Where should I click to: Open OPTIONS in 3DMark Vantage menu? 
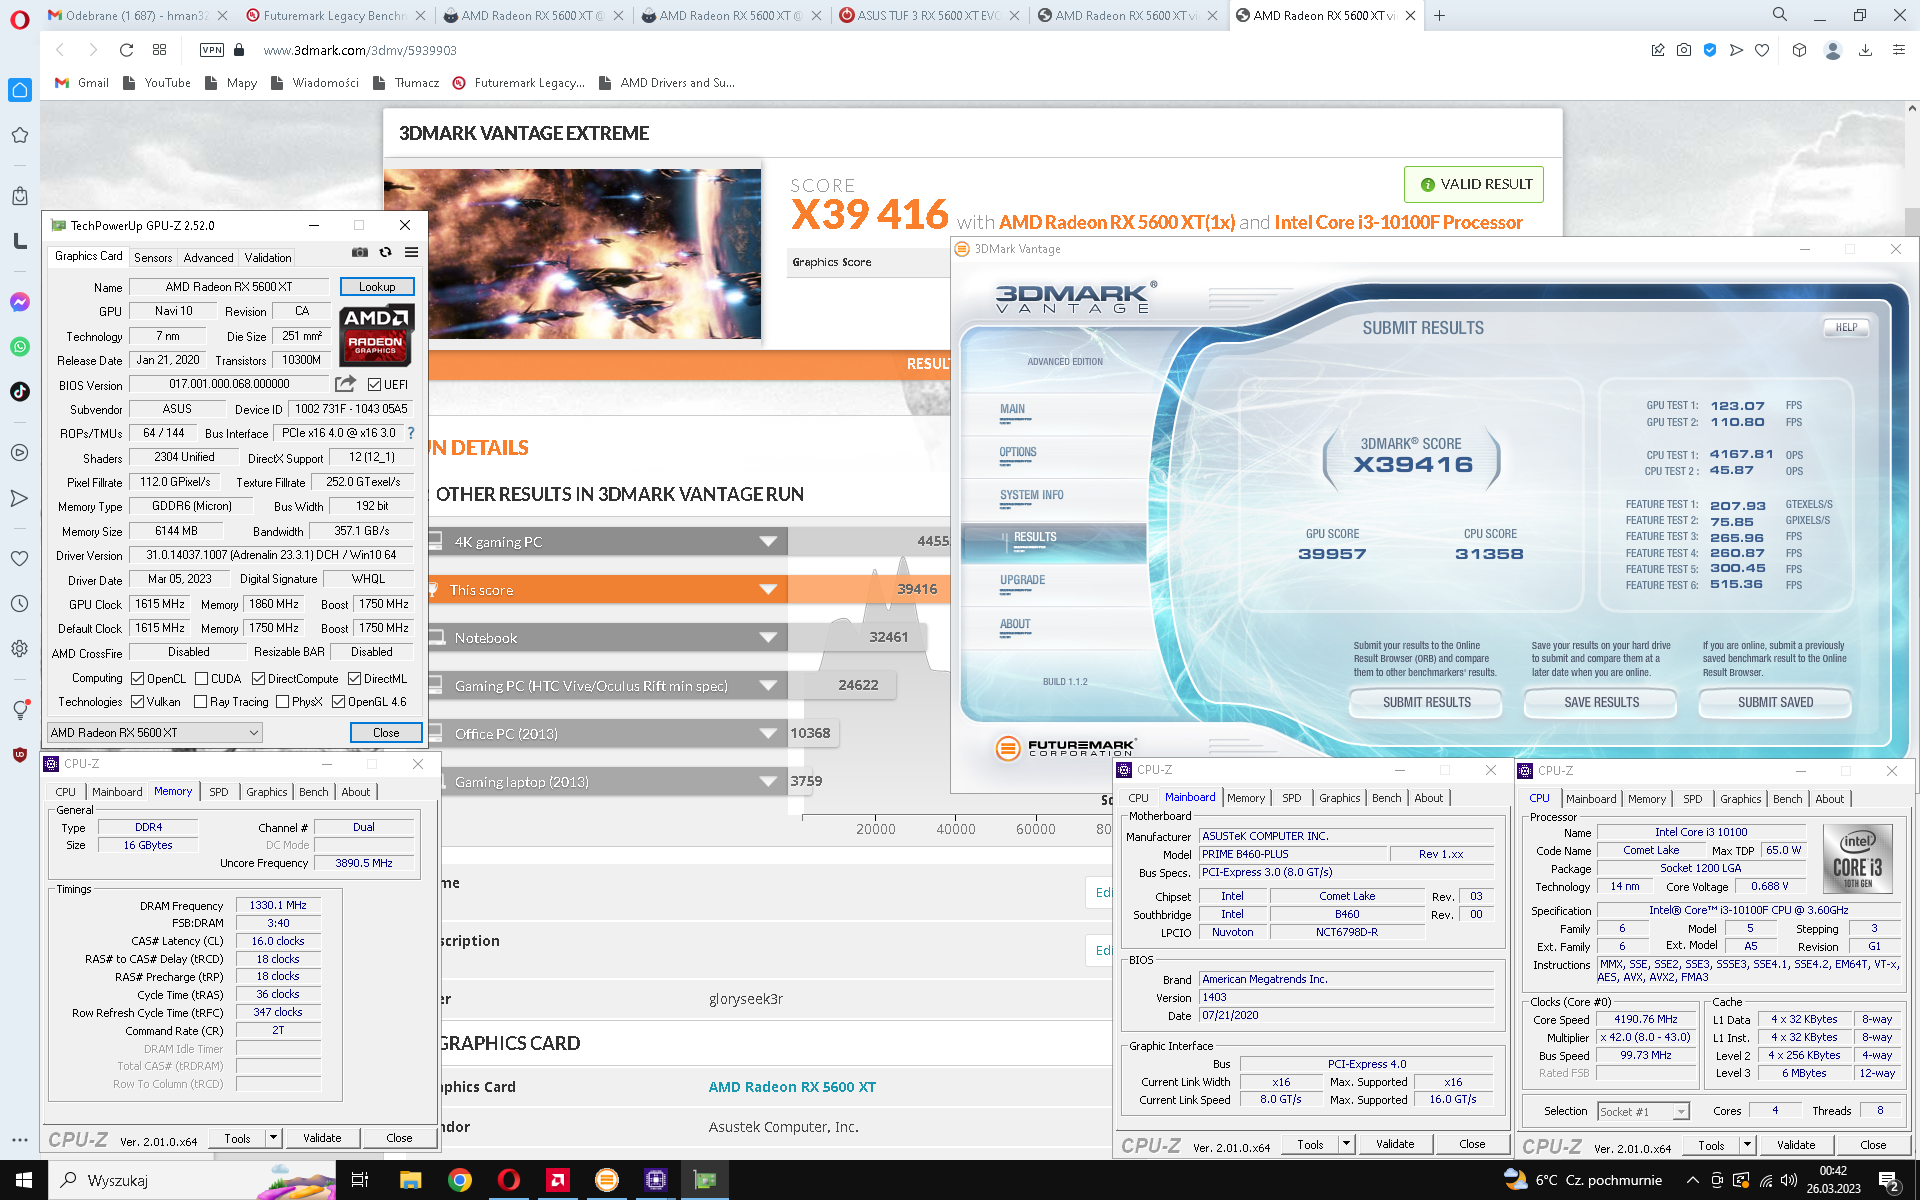(x=1018, y=452)
